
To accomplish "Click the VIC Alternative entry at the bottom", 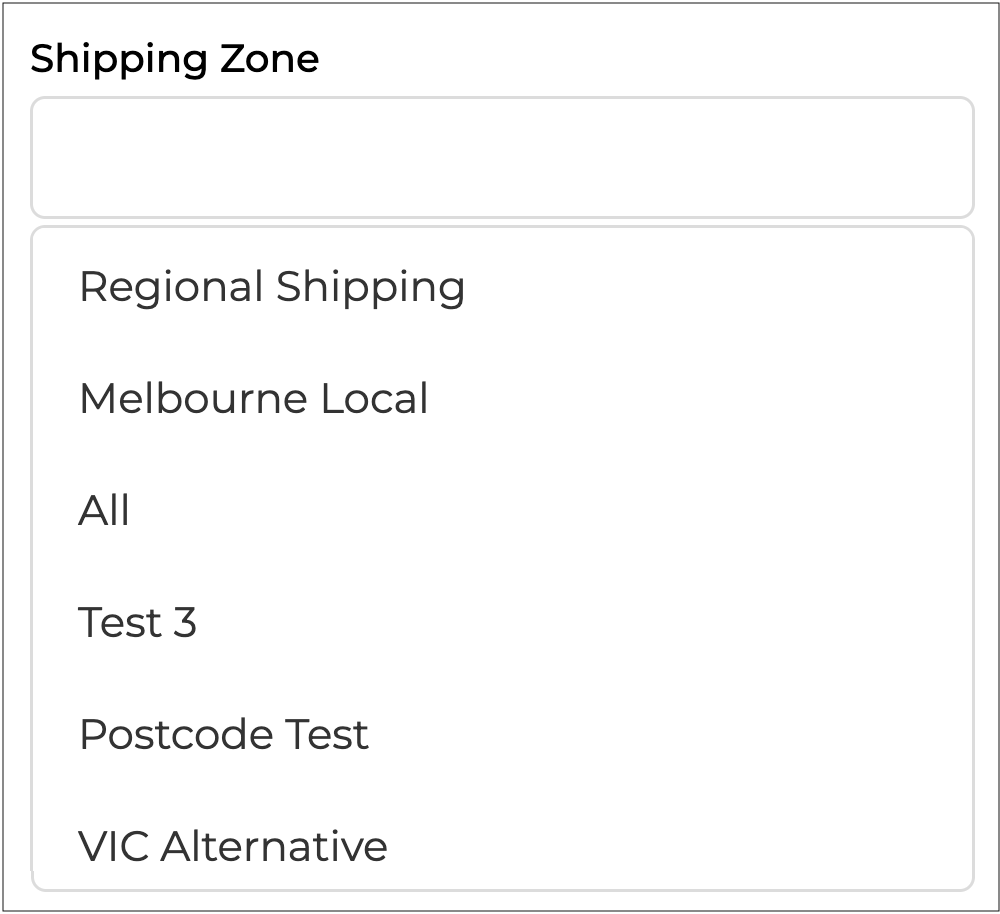I will [x=232, y=846].
